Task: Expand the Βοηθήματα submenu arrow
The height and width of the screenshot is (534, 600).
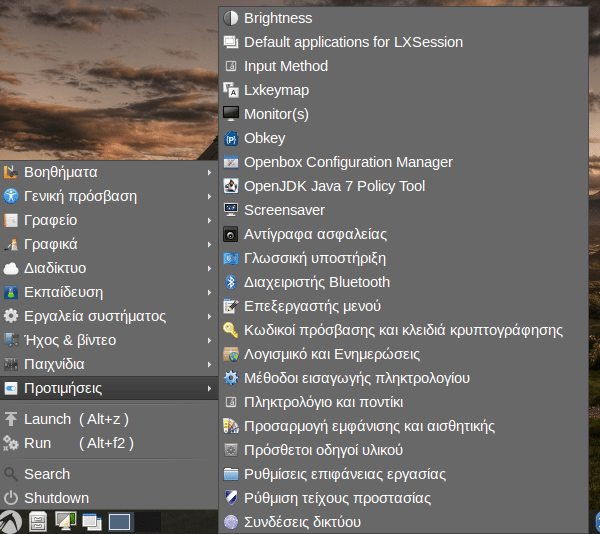Action: pos(209,173)
